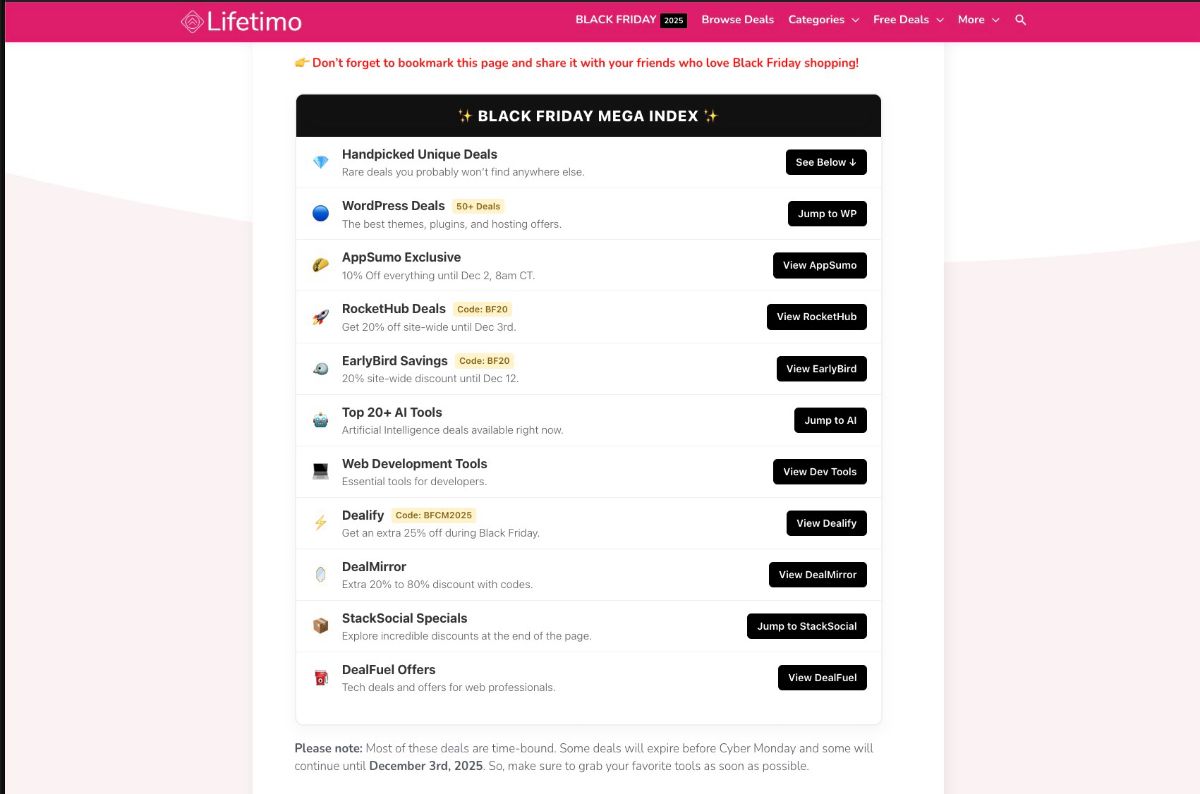Click the cocoon icon beside DealMirror

tap(320, 573)
